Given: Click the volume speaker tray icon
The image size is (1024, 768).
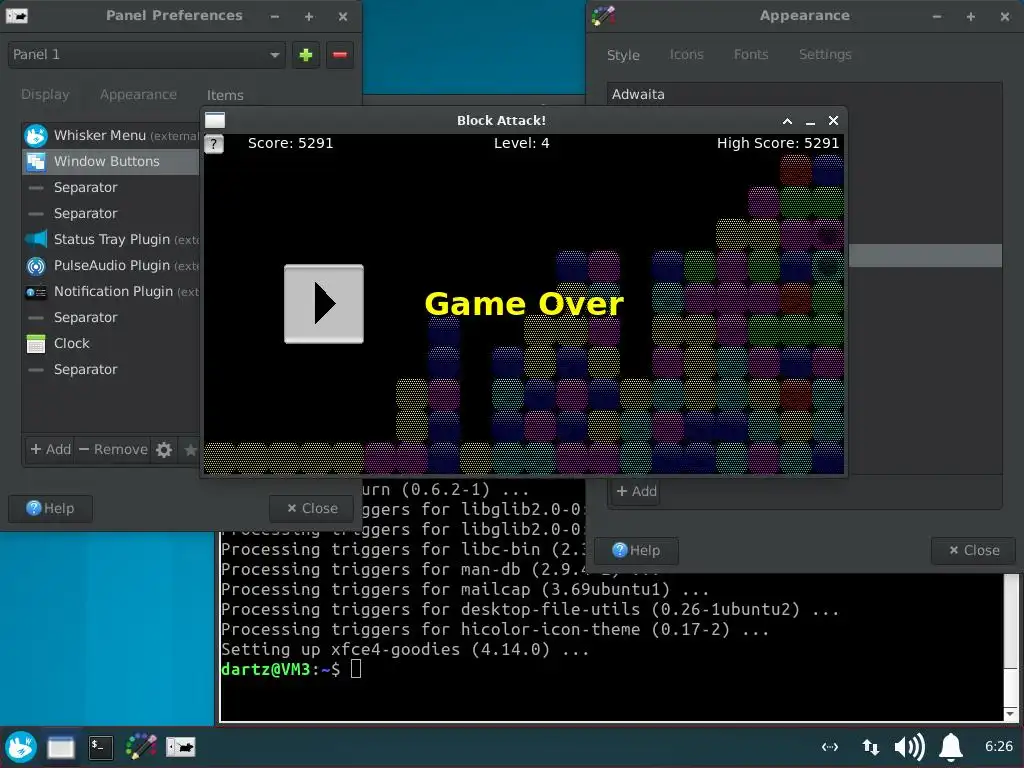Looking at the screenshot, I should click(909, 746).
